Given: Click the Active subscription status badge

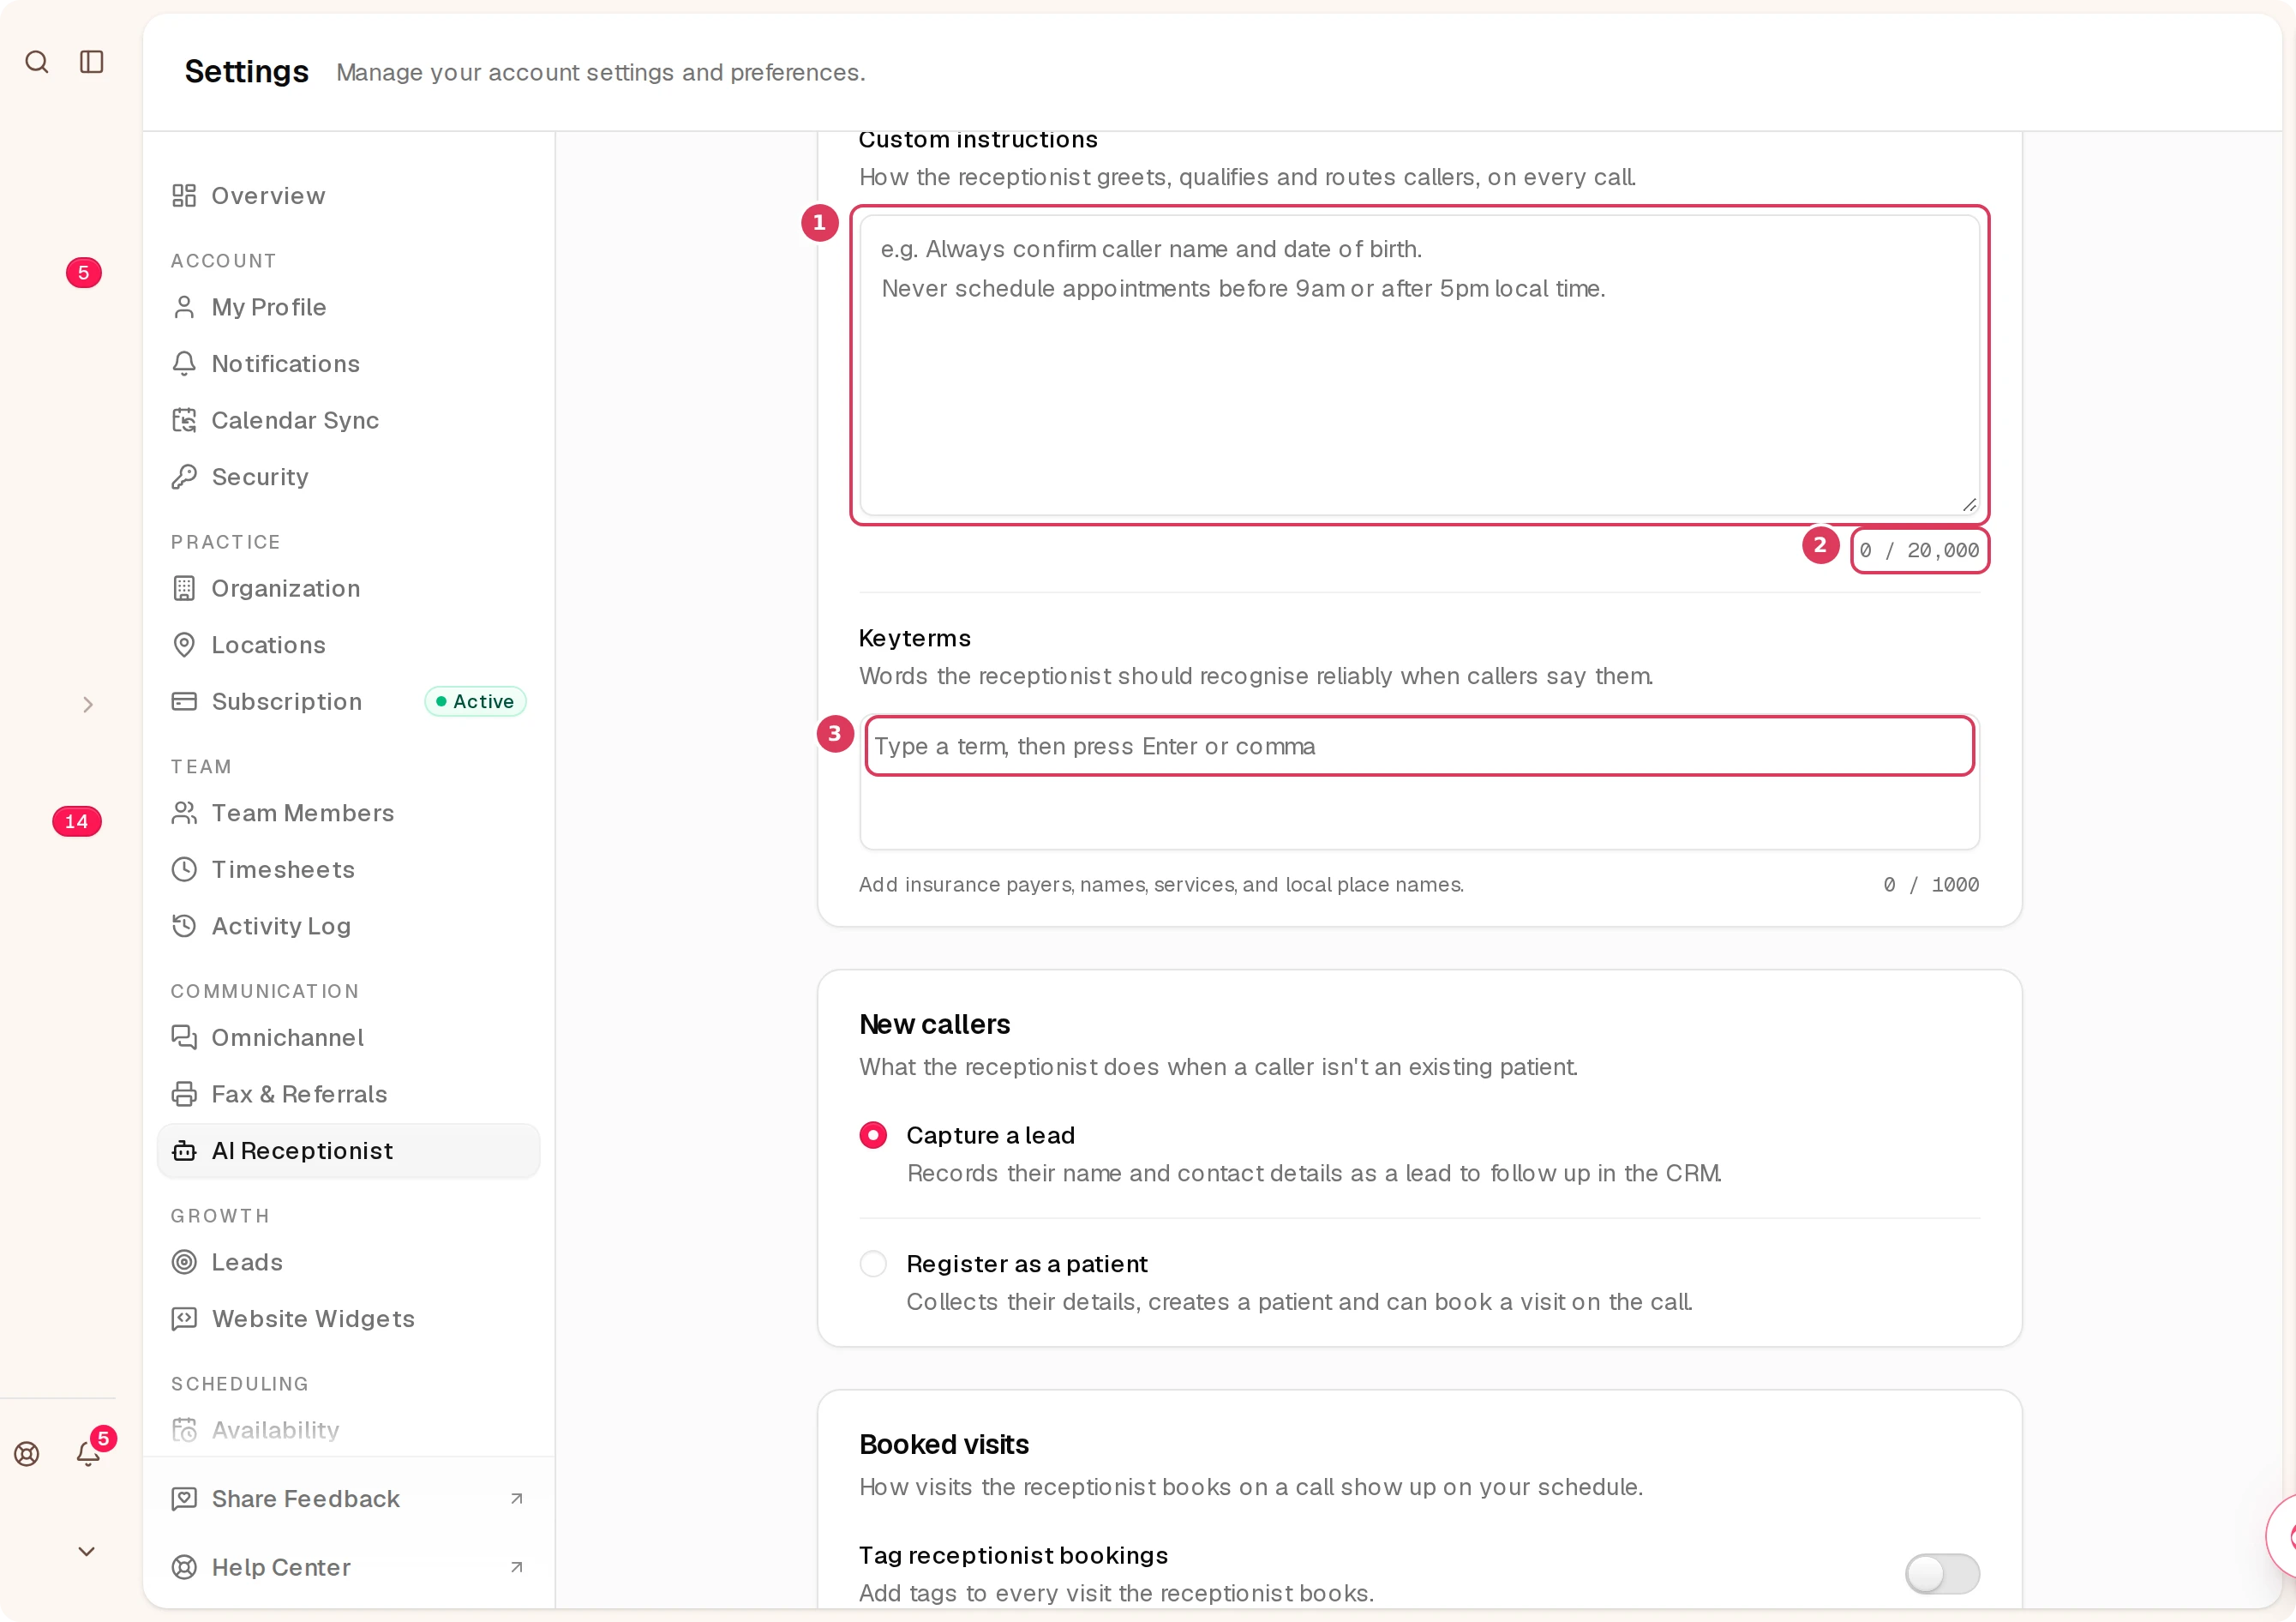Looking at the screenshot, I should coord(475,702).
